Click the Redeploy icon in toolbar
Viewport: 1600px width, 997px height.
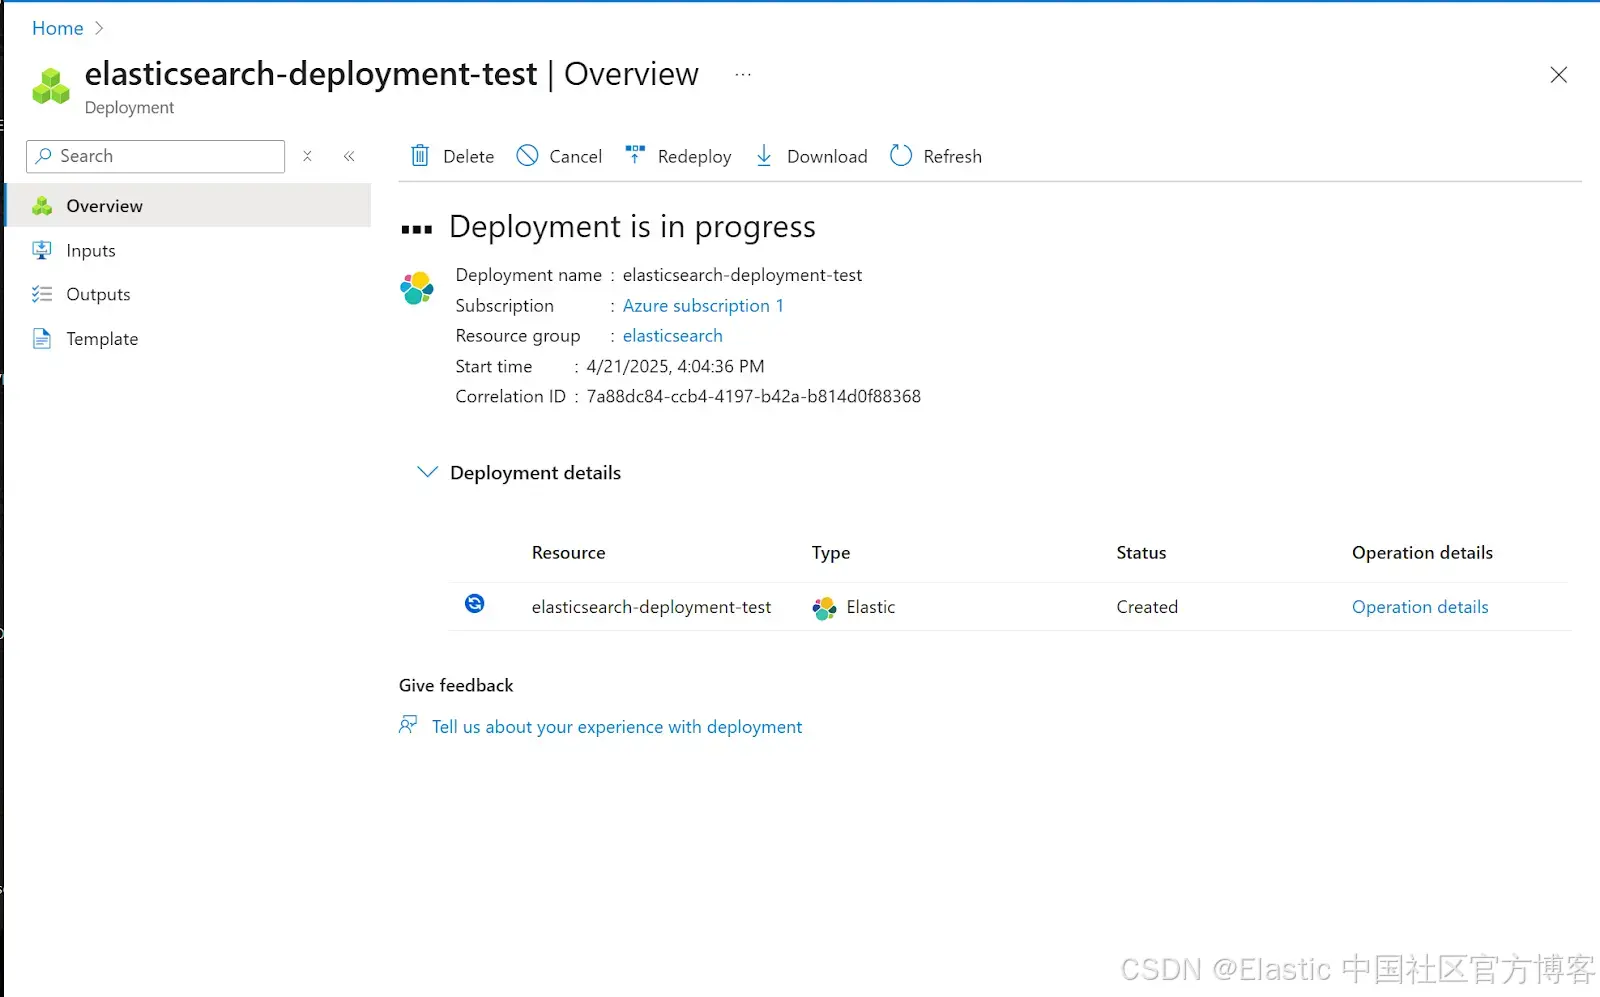pyautogui.click(x=635, y=155)
